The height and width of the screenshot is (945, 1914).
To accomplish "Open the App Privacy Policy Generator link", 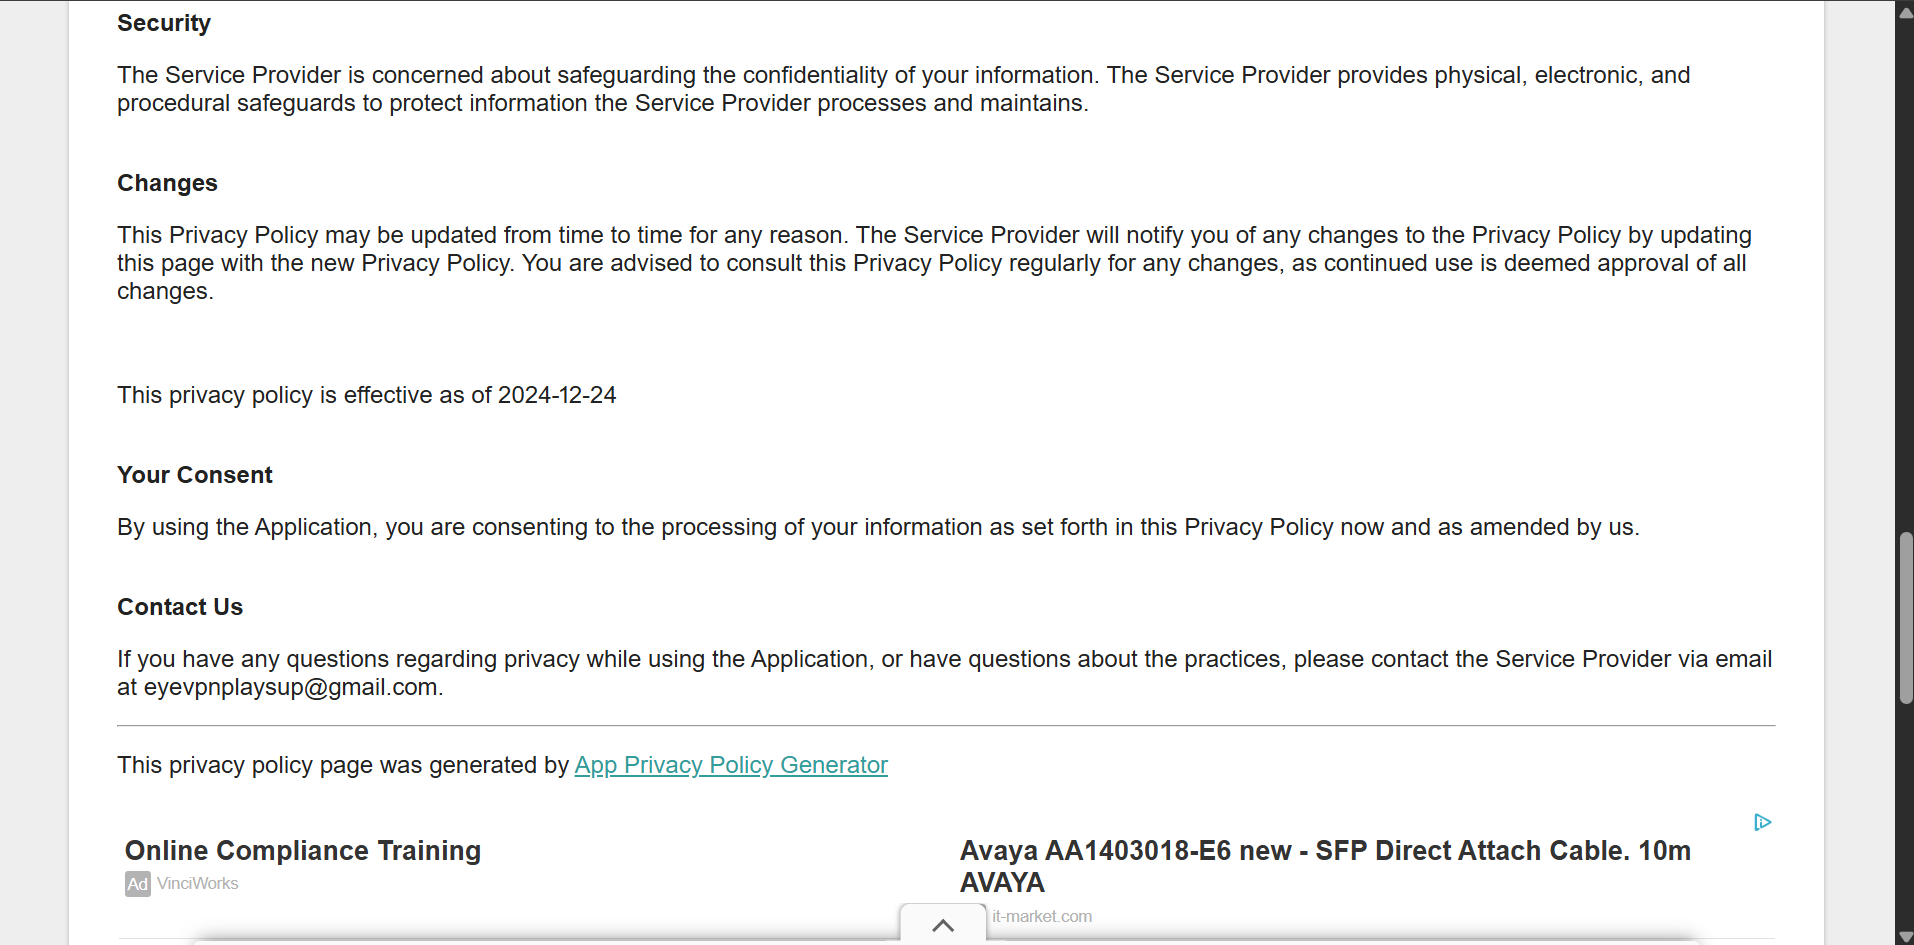I will click(730, 765).
